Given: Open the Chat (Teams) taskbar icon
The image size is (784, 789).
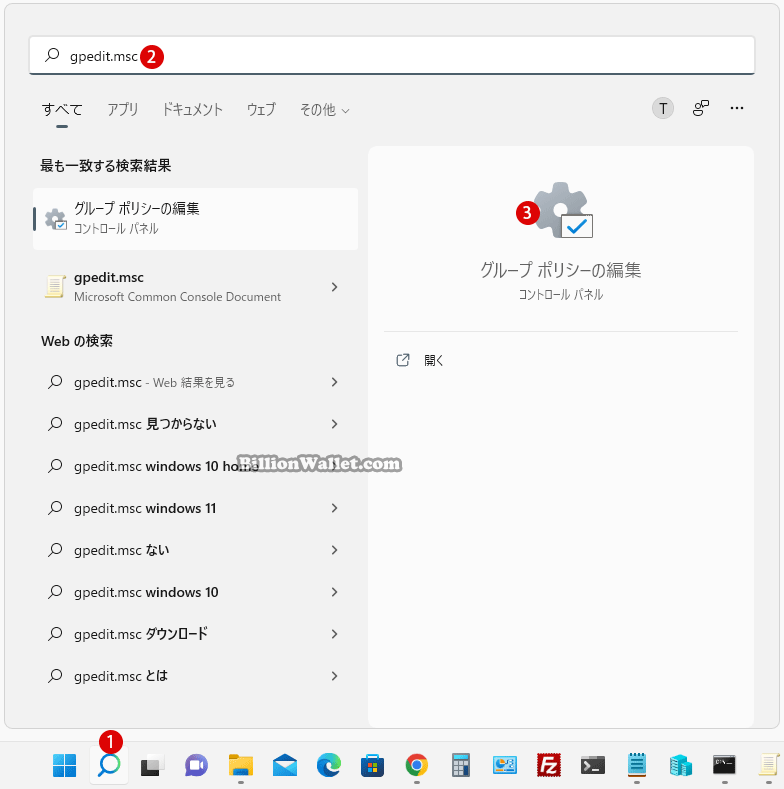Looking at the screenshot, I should pos(196,765).
